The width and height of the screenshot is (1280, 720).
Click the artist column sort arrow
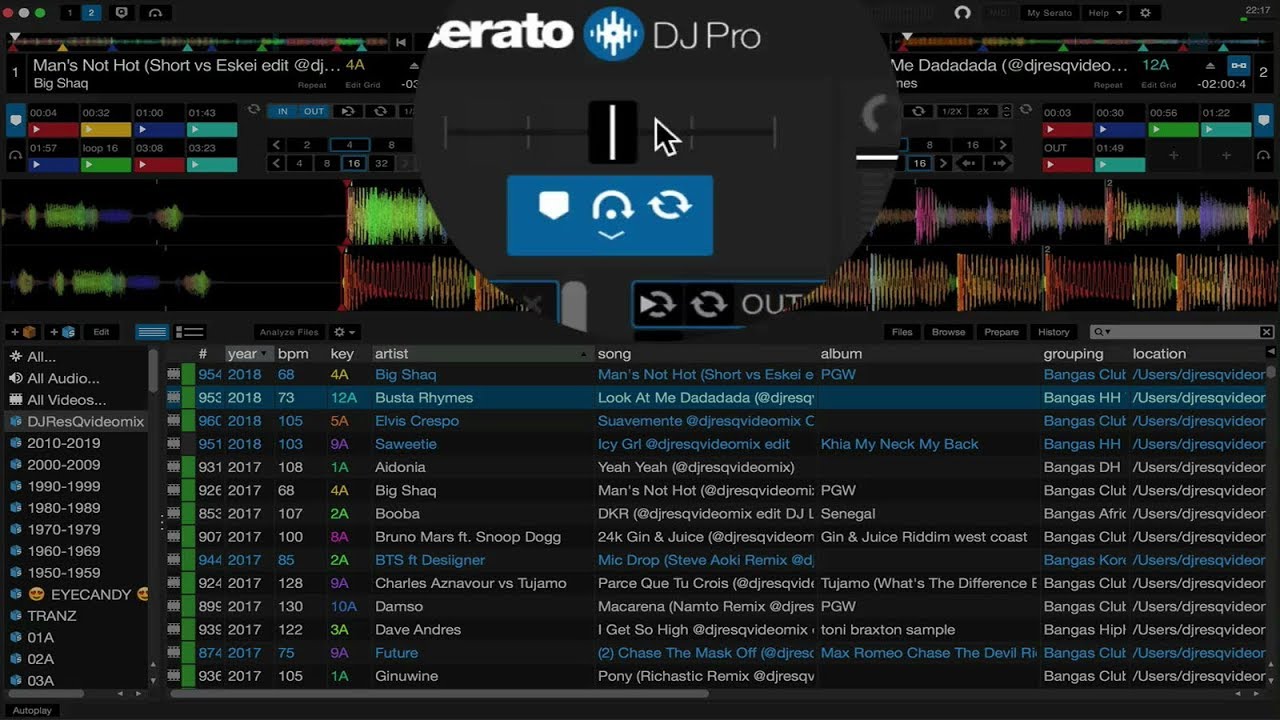(x=583, y=354)
